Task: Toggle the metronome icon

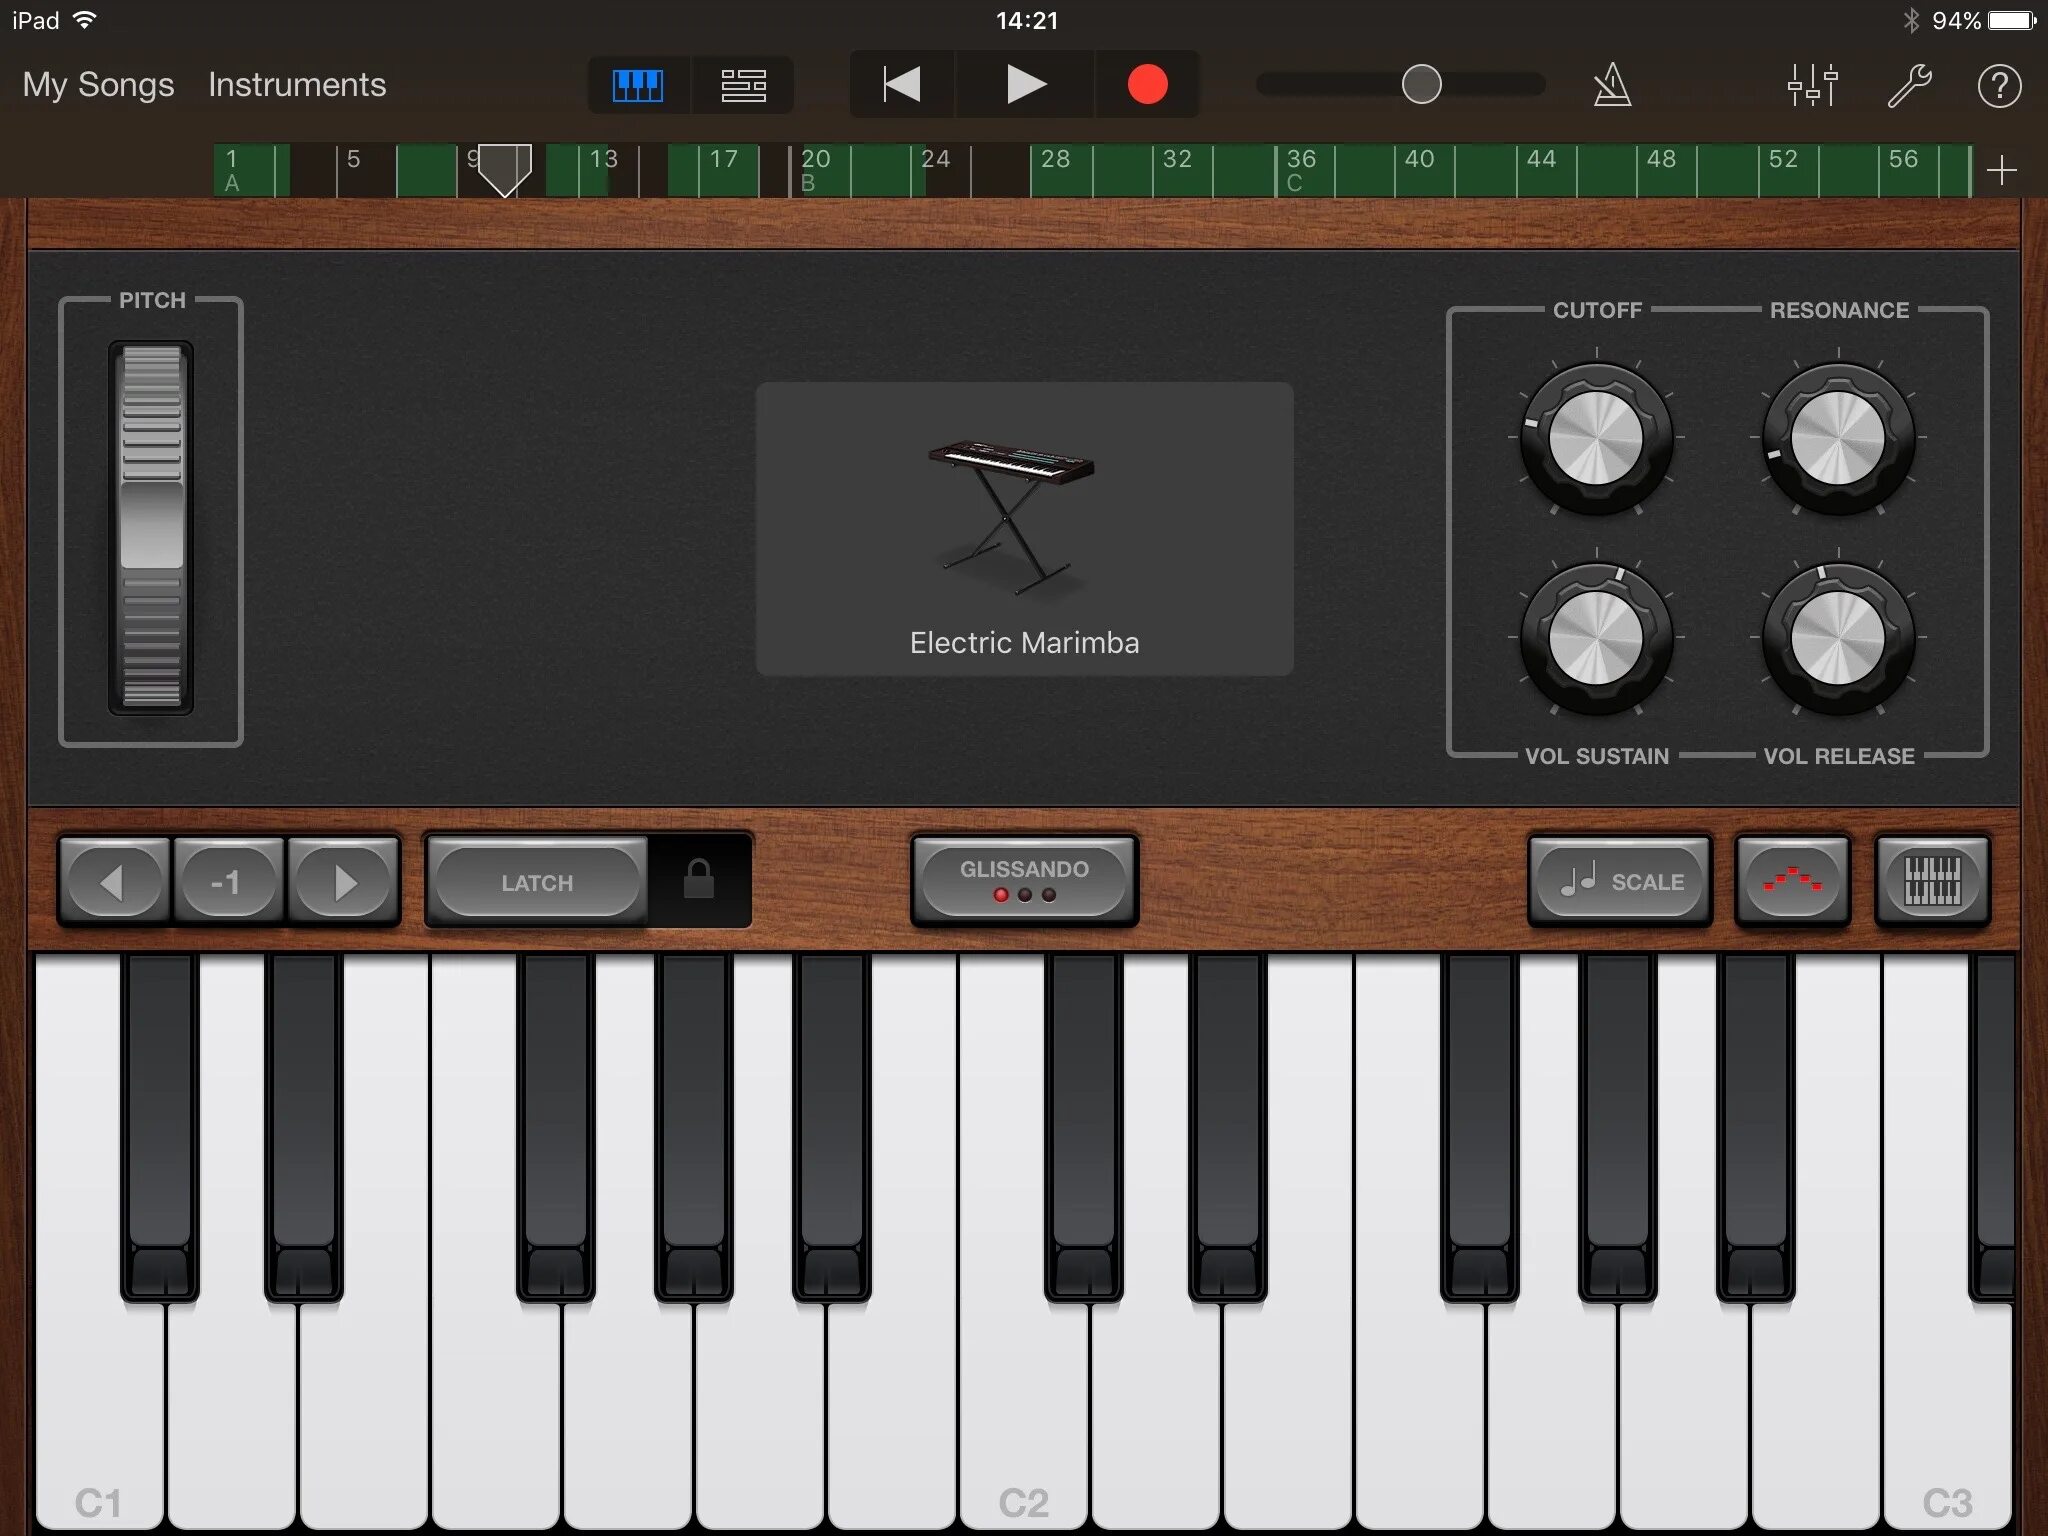Action: [x=1612, y=85]
